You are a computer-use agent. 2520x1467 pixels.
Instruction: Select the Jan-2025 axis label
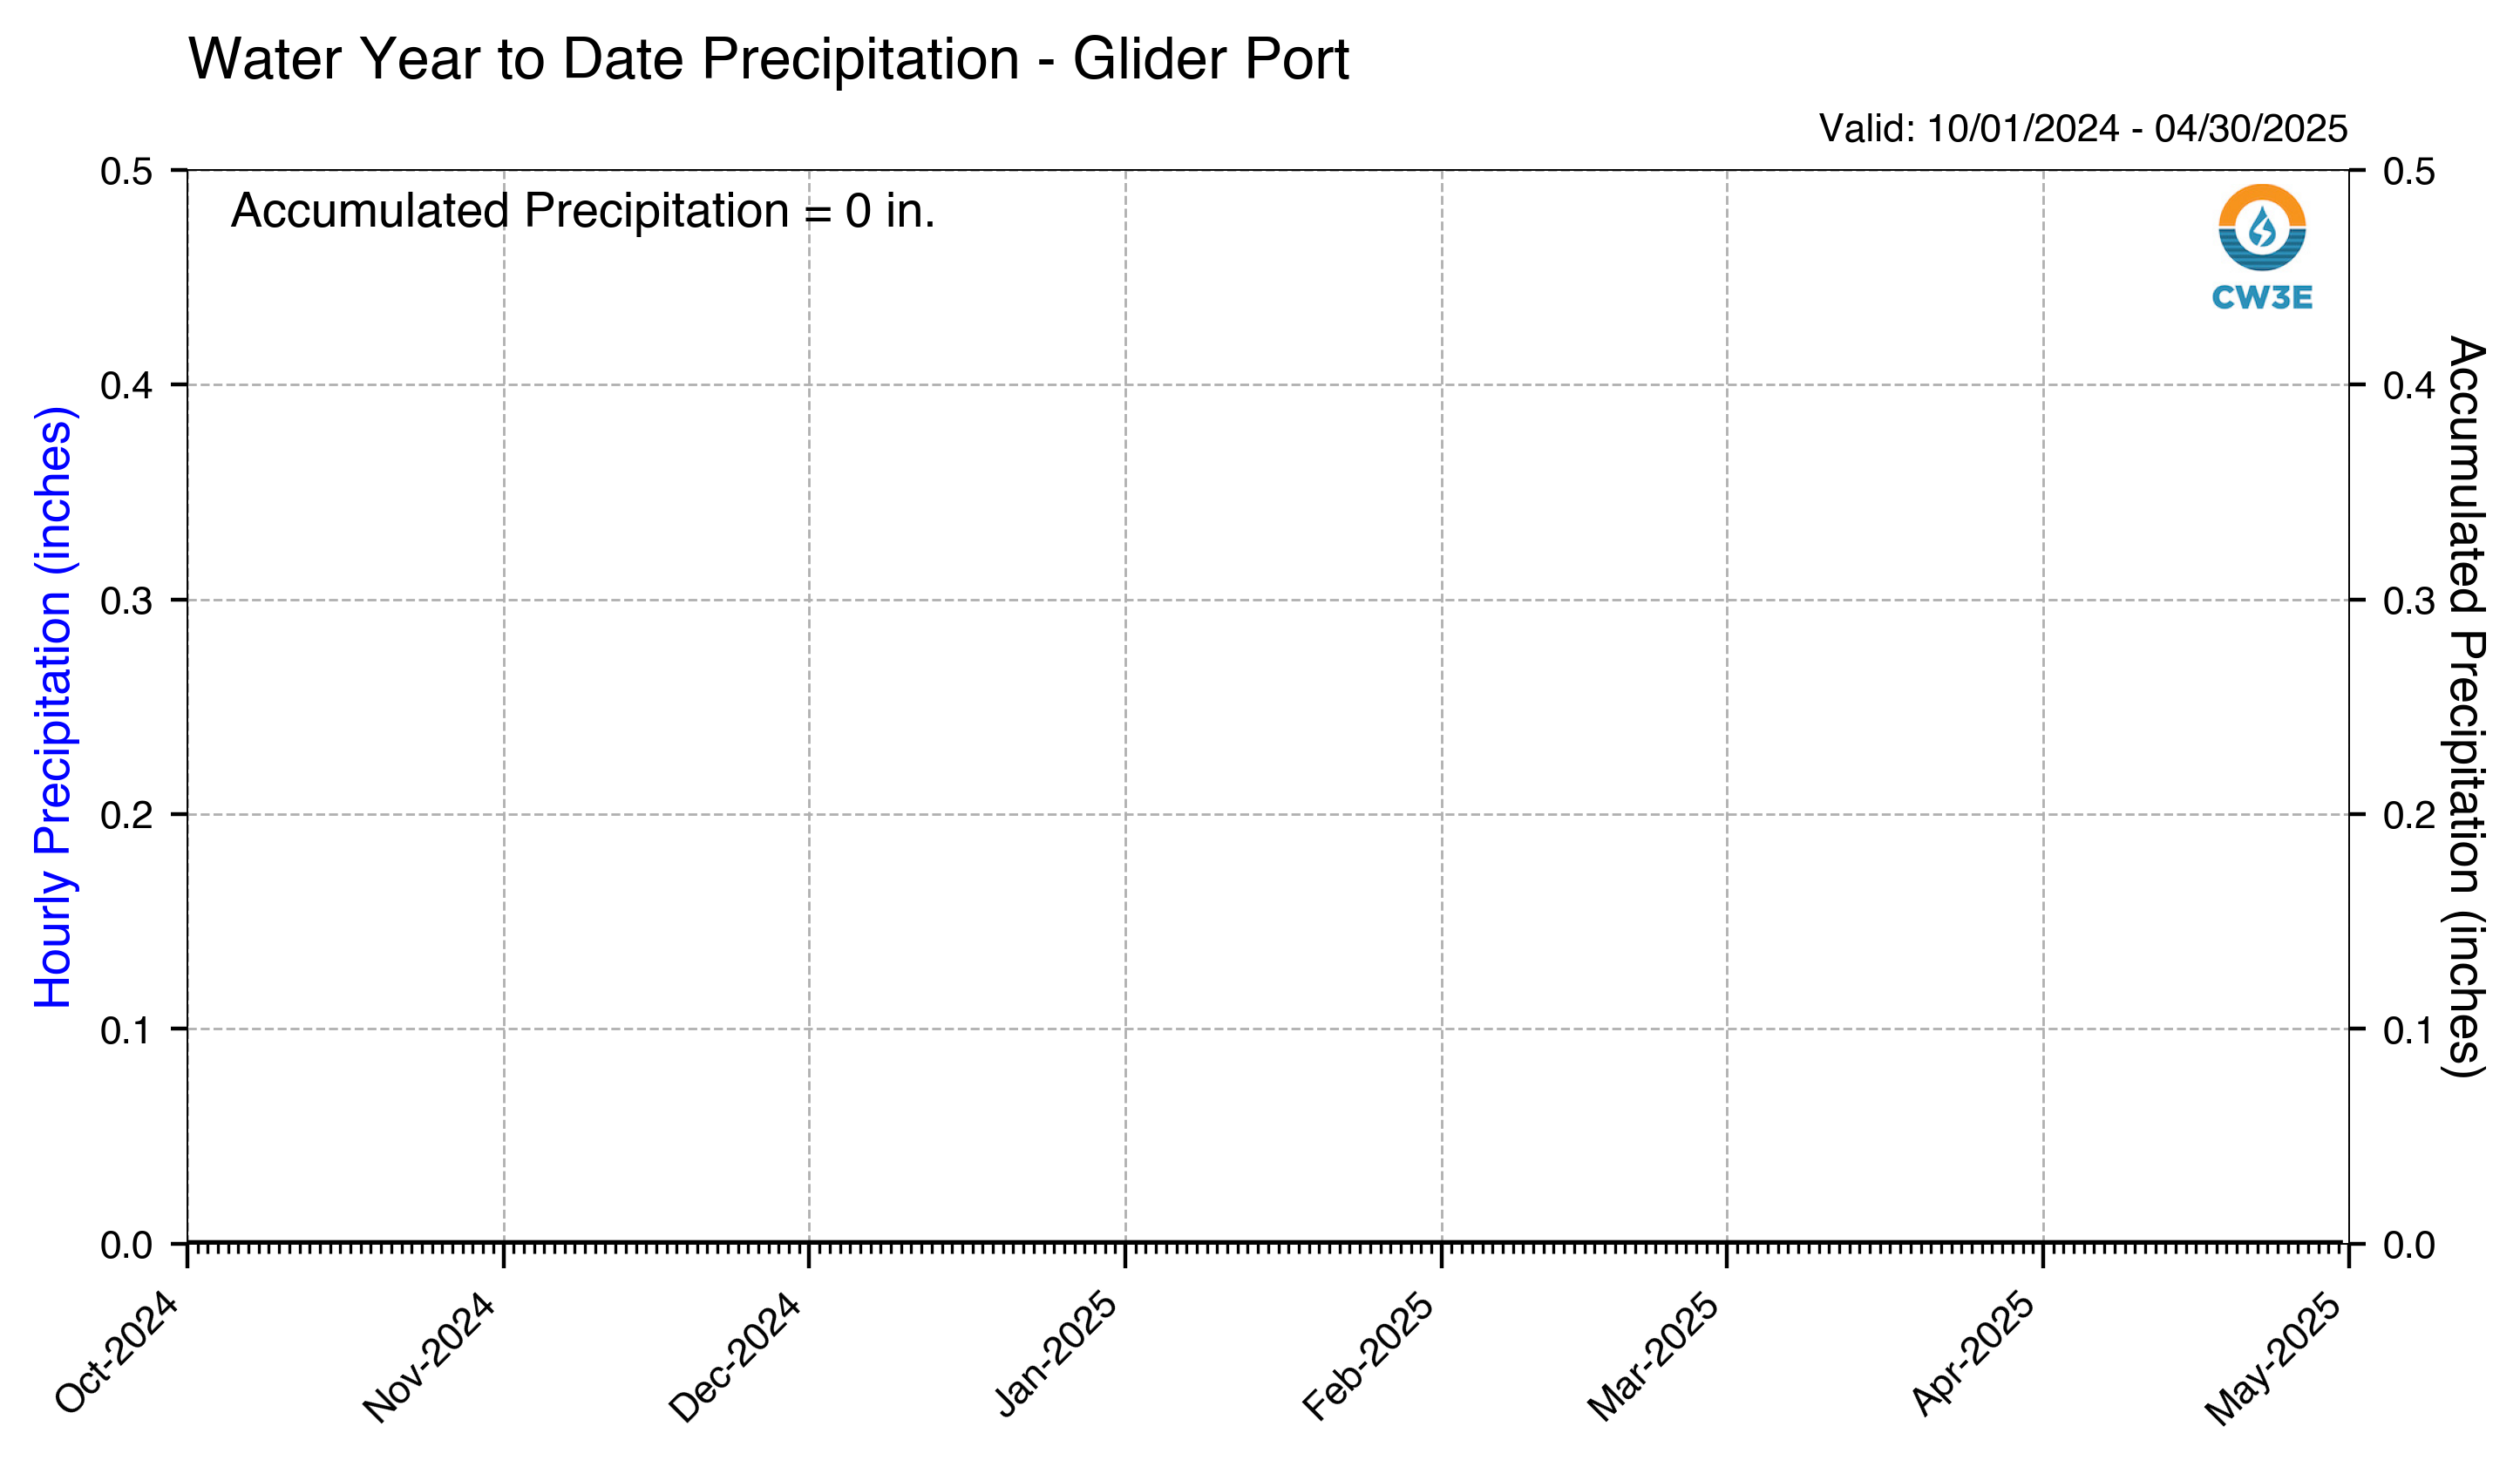pyautogui.click(x=1056, y=1354)
